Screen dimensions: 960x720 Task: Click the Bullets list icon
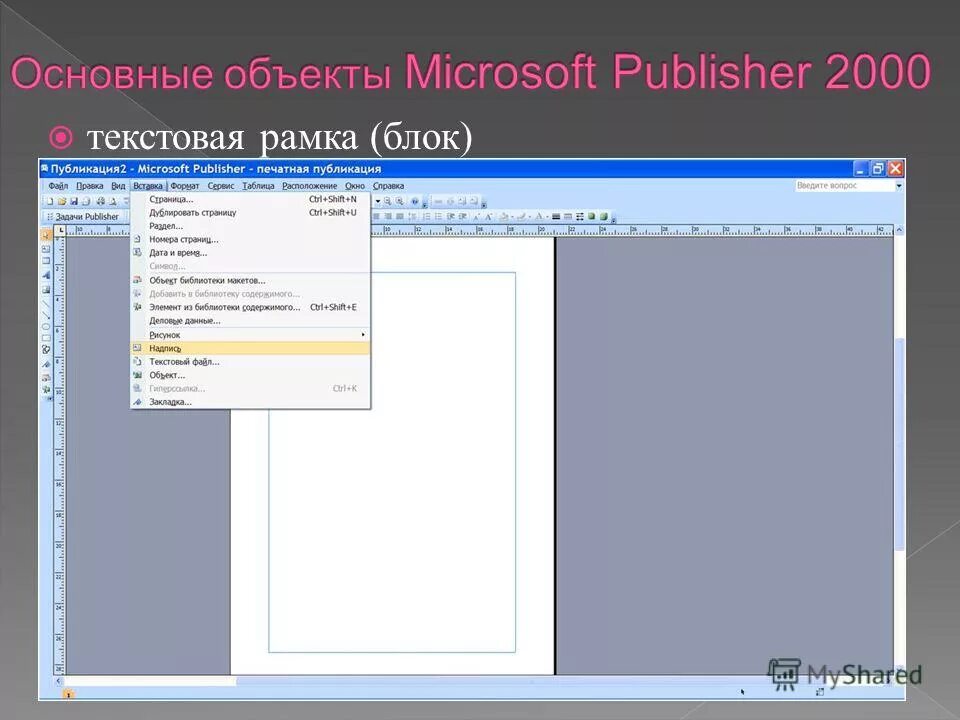[x=438, y=216]
